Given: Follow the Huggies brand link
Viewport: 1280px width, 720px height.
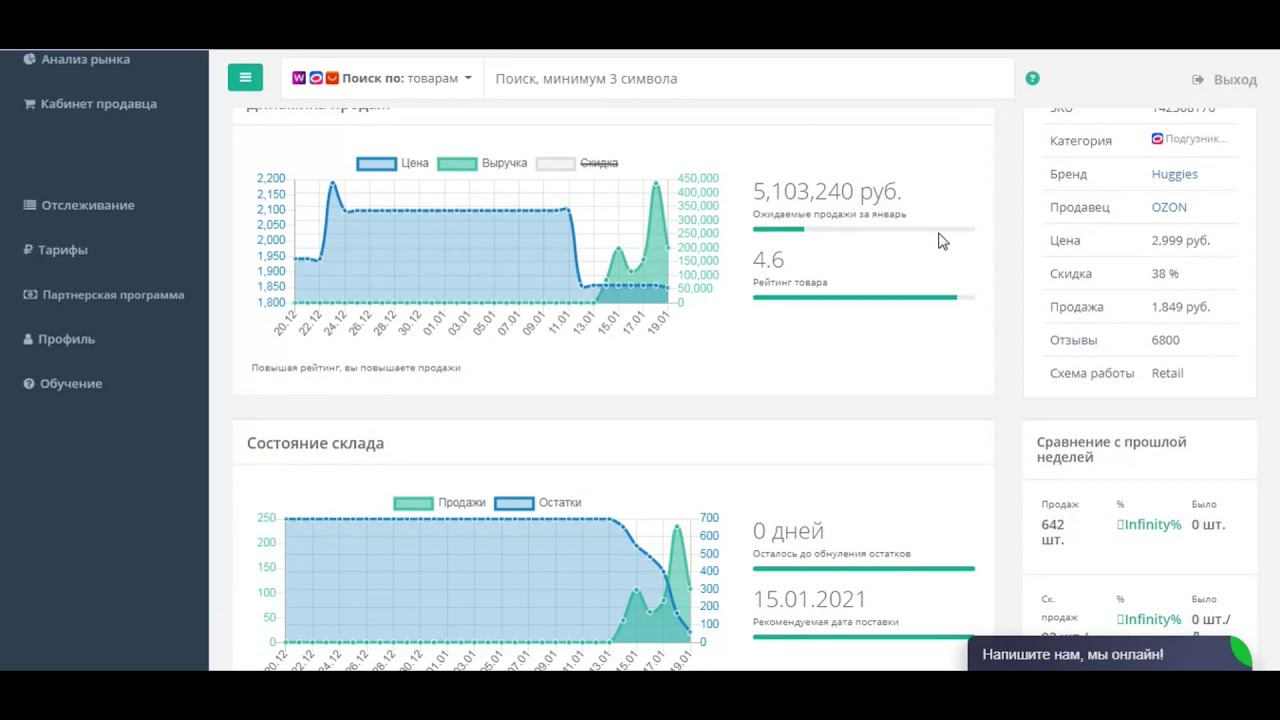Looking at the screenshot, I should point(1174,174).
